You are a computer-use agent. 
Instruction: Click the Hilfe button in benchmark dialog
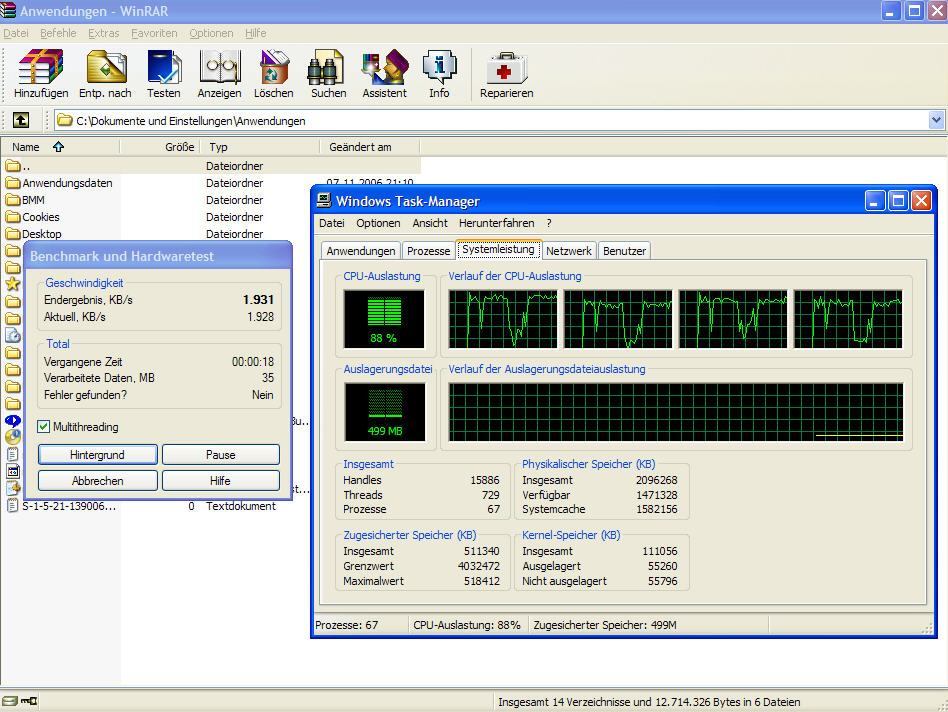(221, 481)
